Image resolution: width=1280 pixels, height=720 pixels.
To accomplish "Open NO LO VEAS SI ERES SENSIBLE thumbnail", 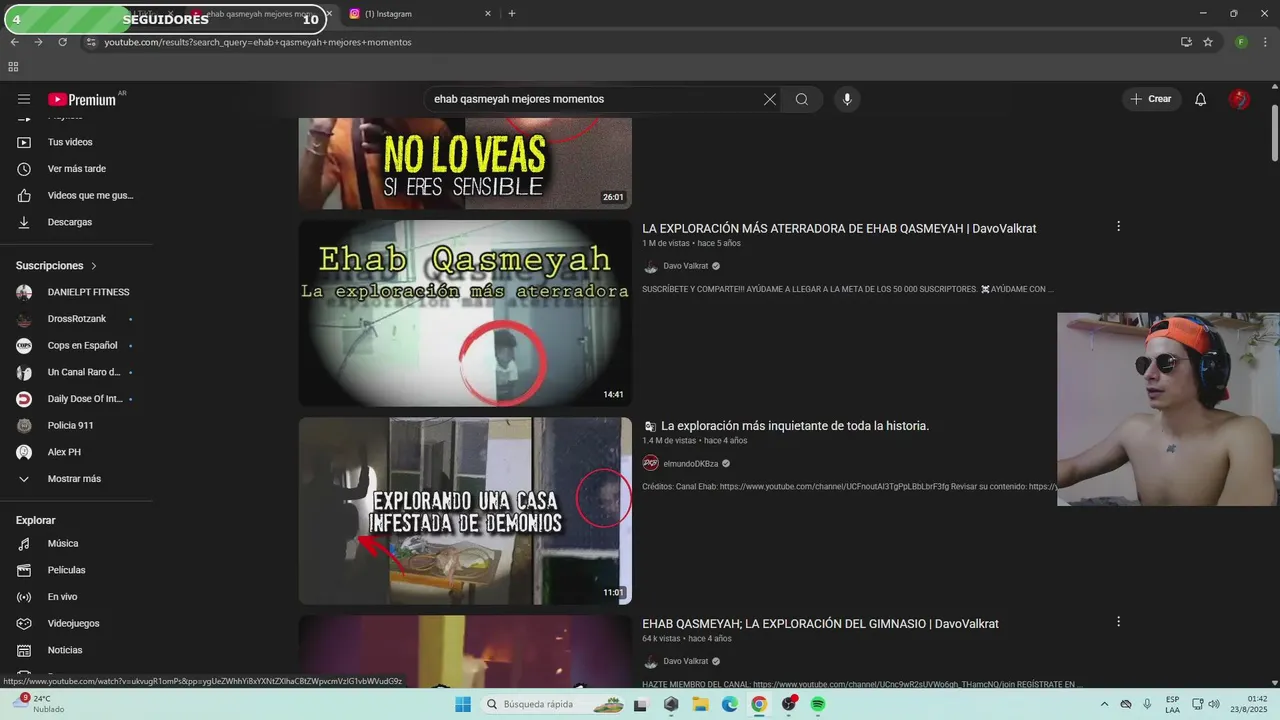I will click(465, 163).
